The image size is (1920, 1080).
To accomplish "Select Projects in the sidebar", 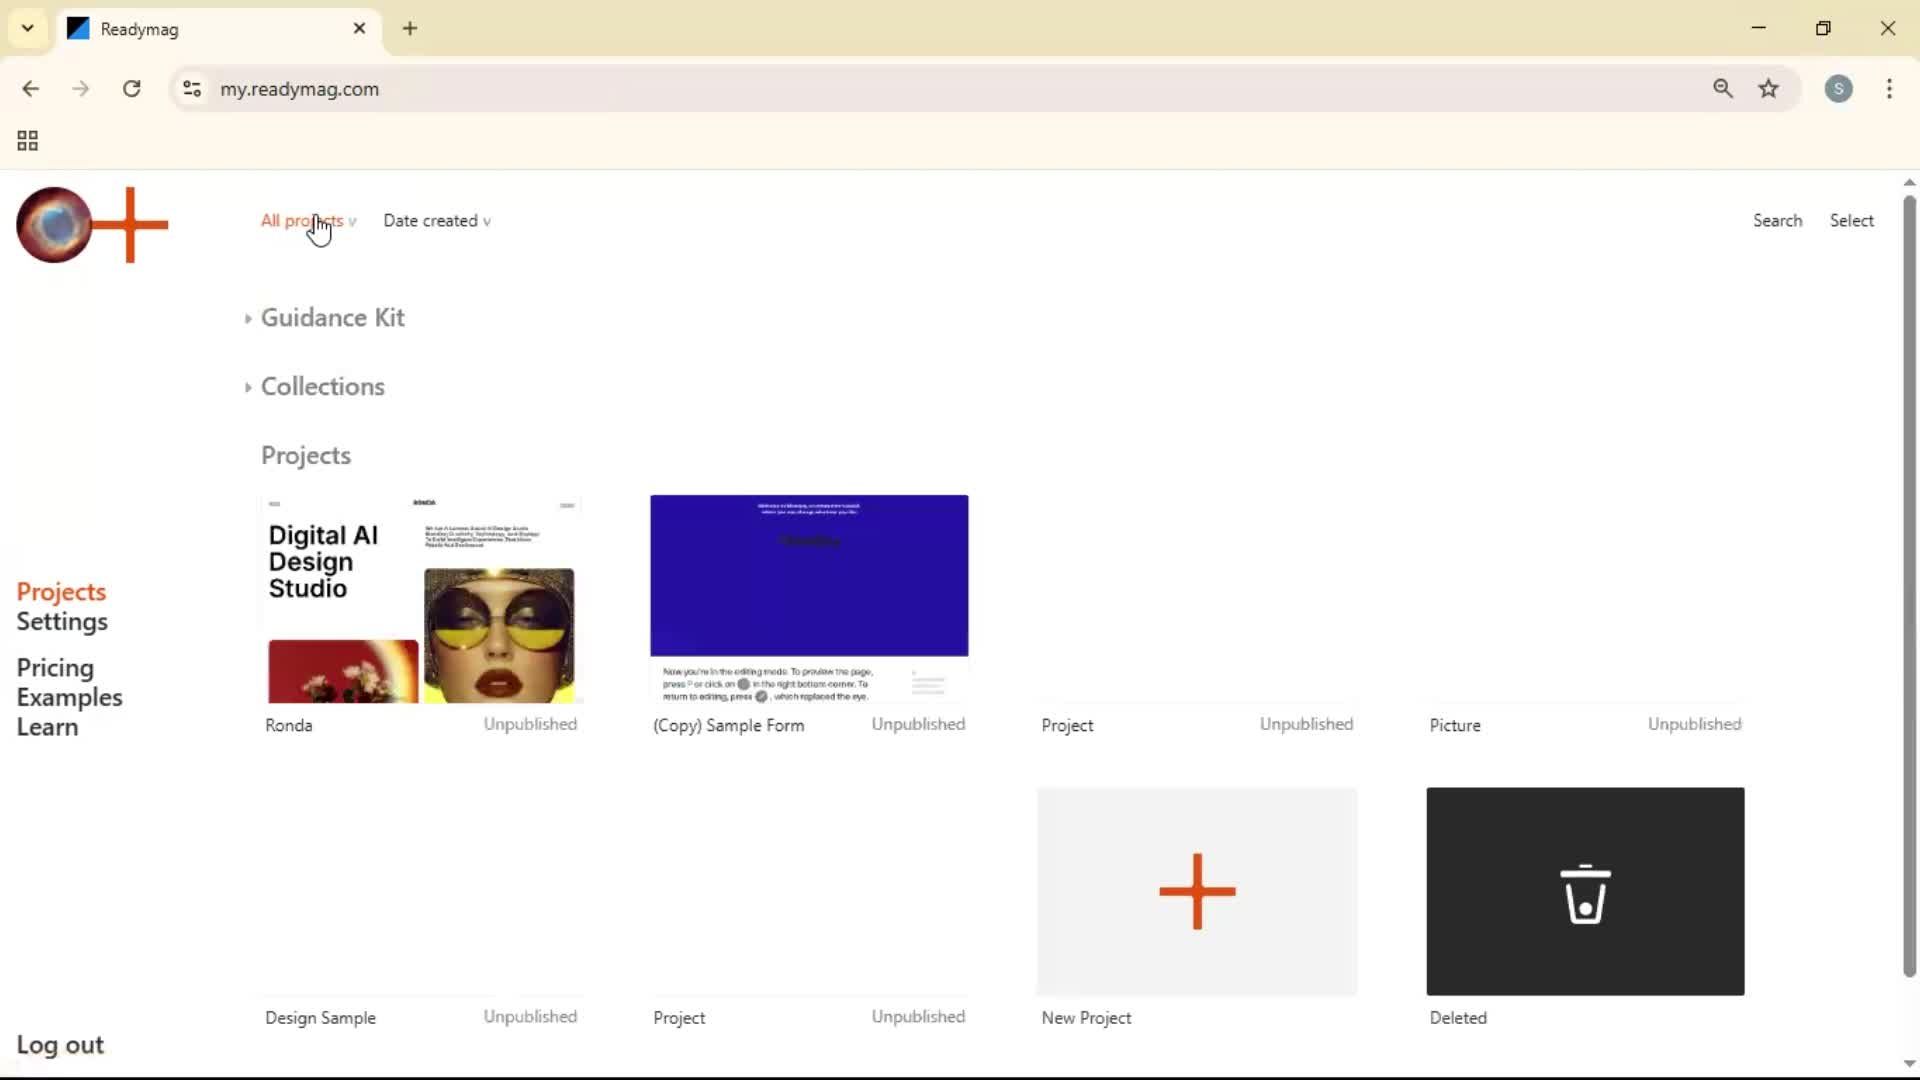I will 61,591.
